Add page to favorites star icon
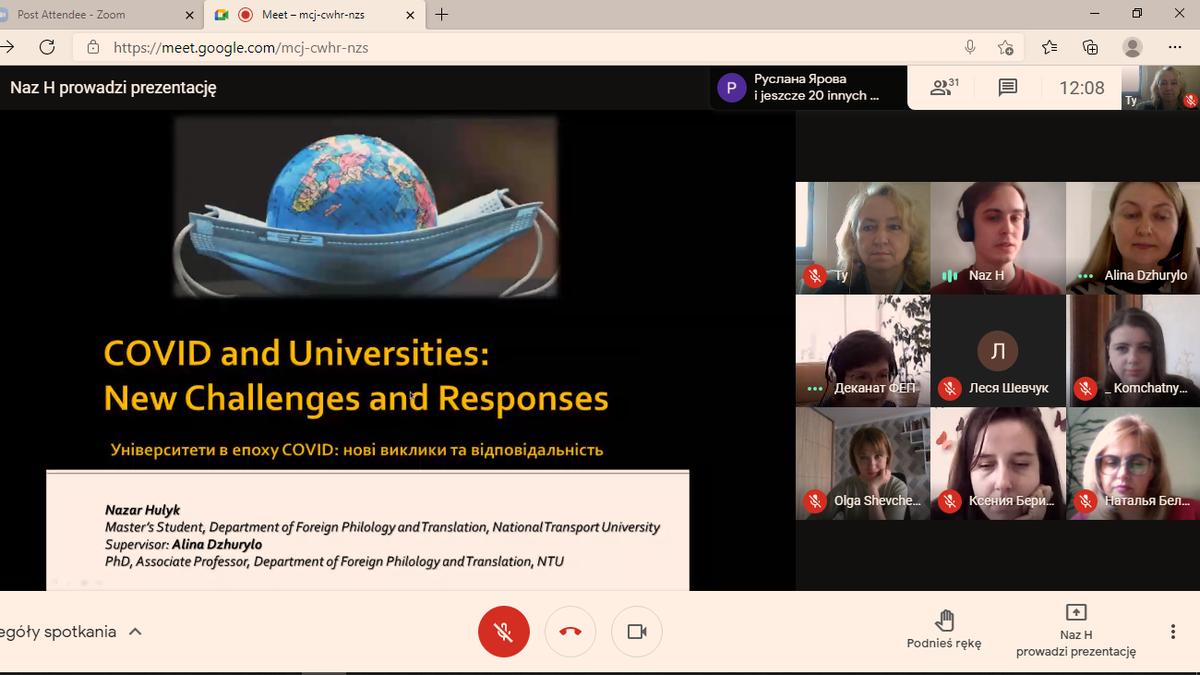Screen dimensions: 1200x675 1006,47
